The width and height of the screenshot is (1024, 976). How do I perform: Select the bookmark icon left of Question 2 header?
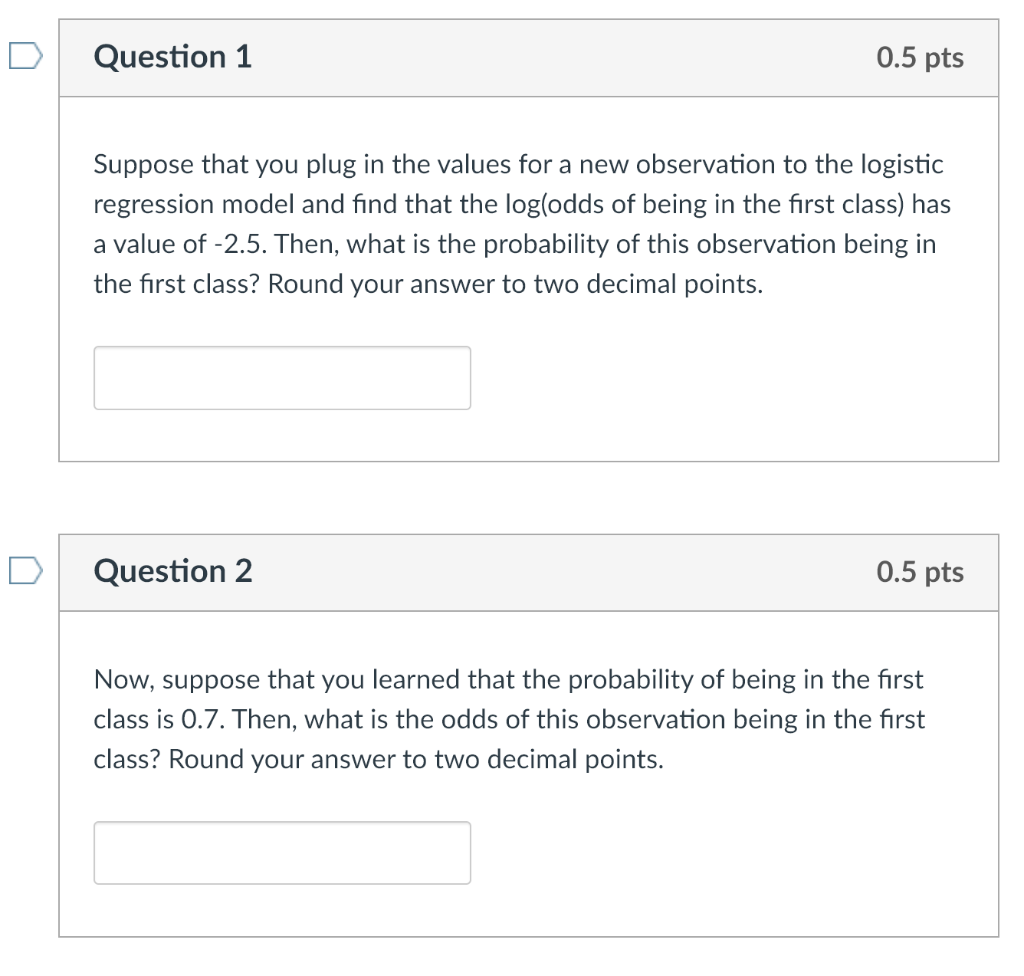pos(25,572)
